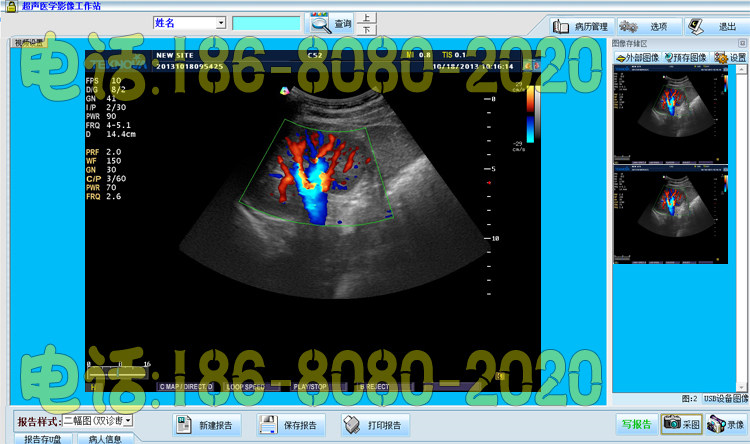Open the 报告样式 report style dropdown
The image size is (750, 444).
click(x=128, y=421)
